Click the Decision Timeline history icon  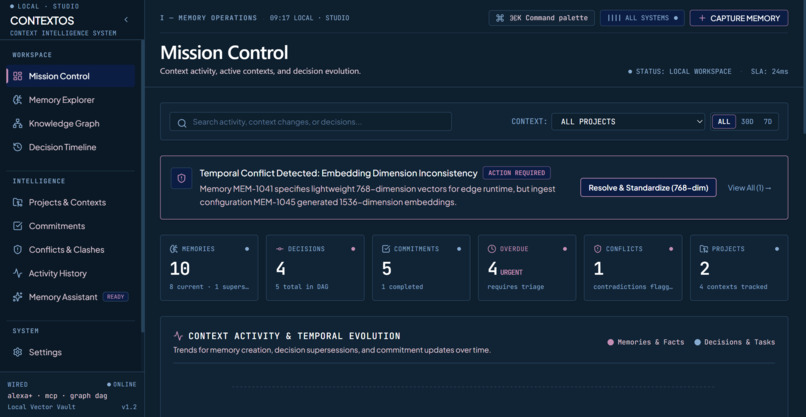pyautogui.click(x=17, y=147)
